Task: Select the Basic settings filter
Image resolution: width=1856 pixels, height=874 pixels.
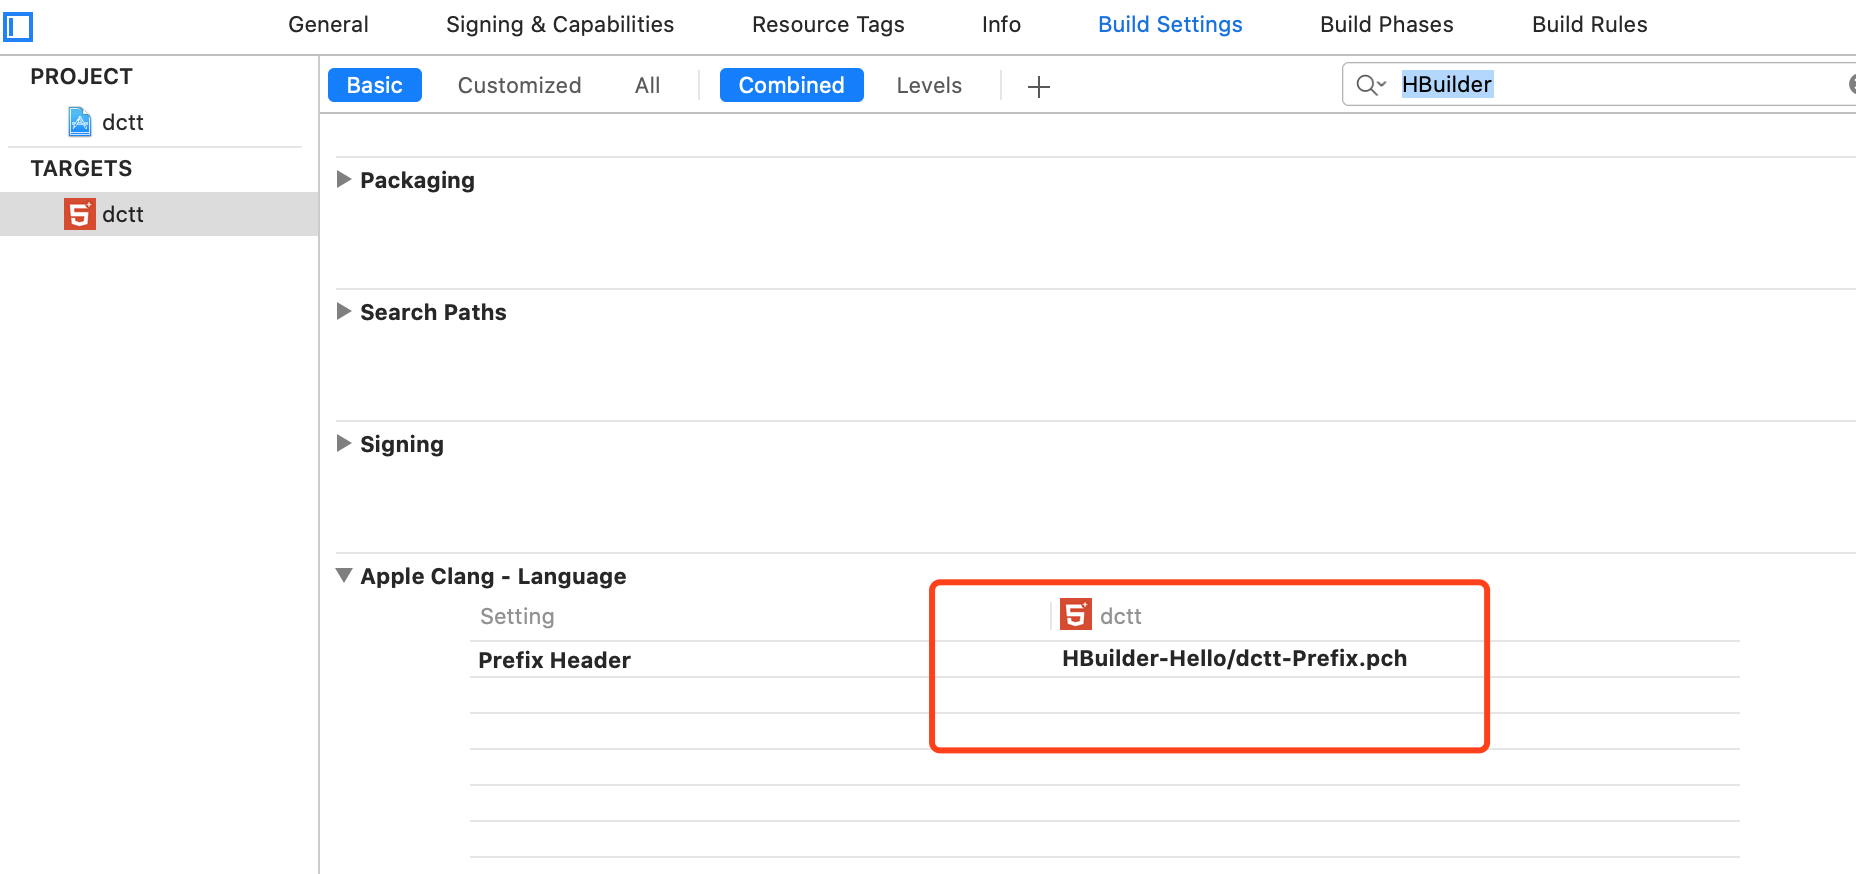Action: (x=375, y=85)
